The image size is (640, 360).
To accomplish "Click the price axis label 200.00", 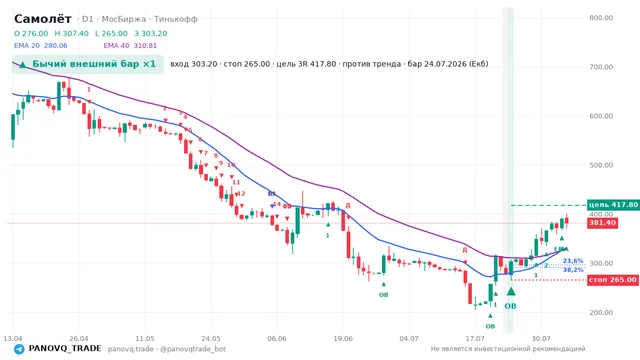I will [601, 312].
